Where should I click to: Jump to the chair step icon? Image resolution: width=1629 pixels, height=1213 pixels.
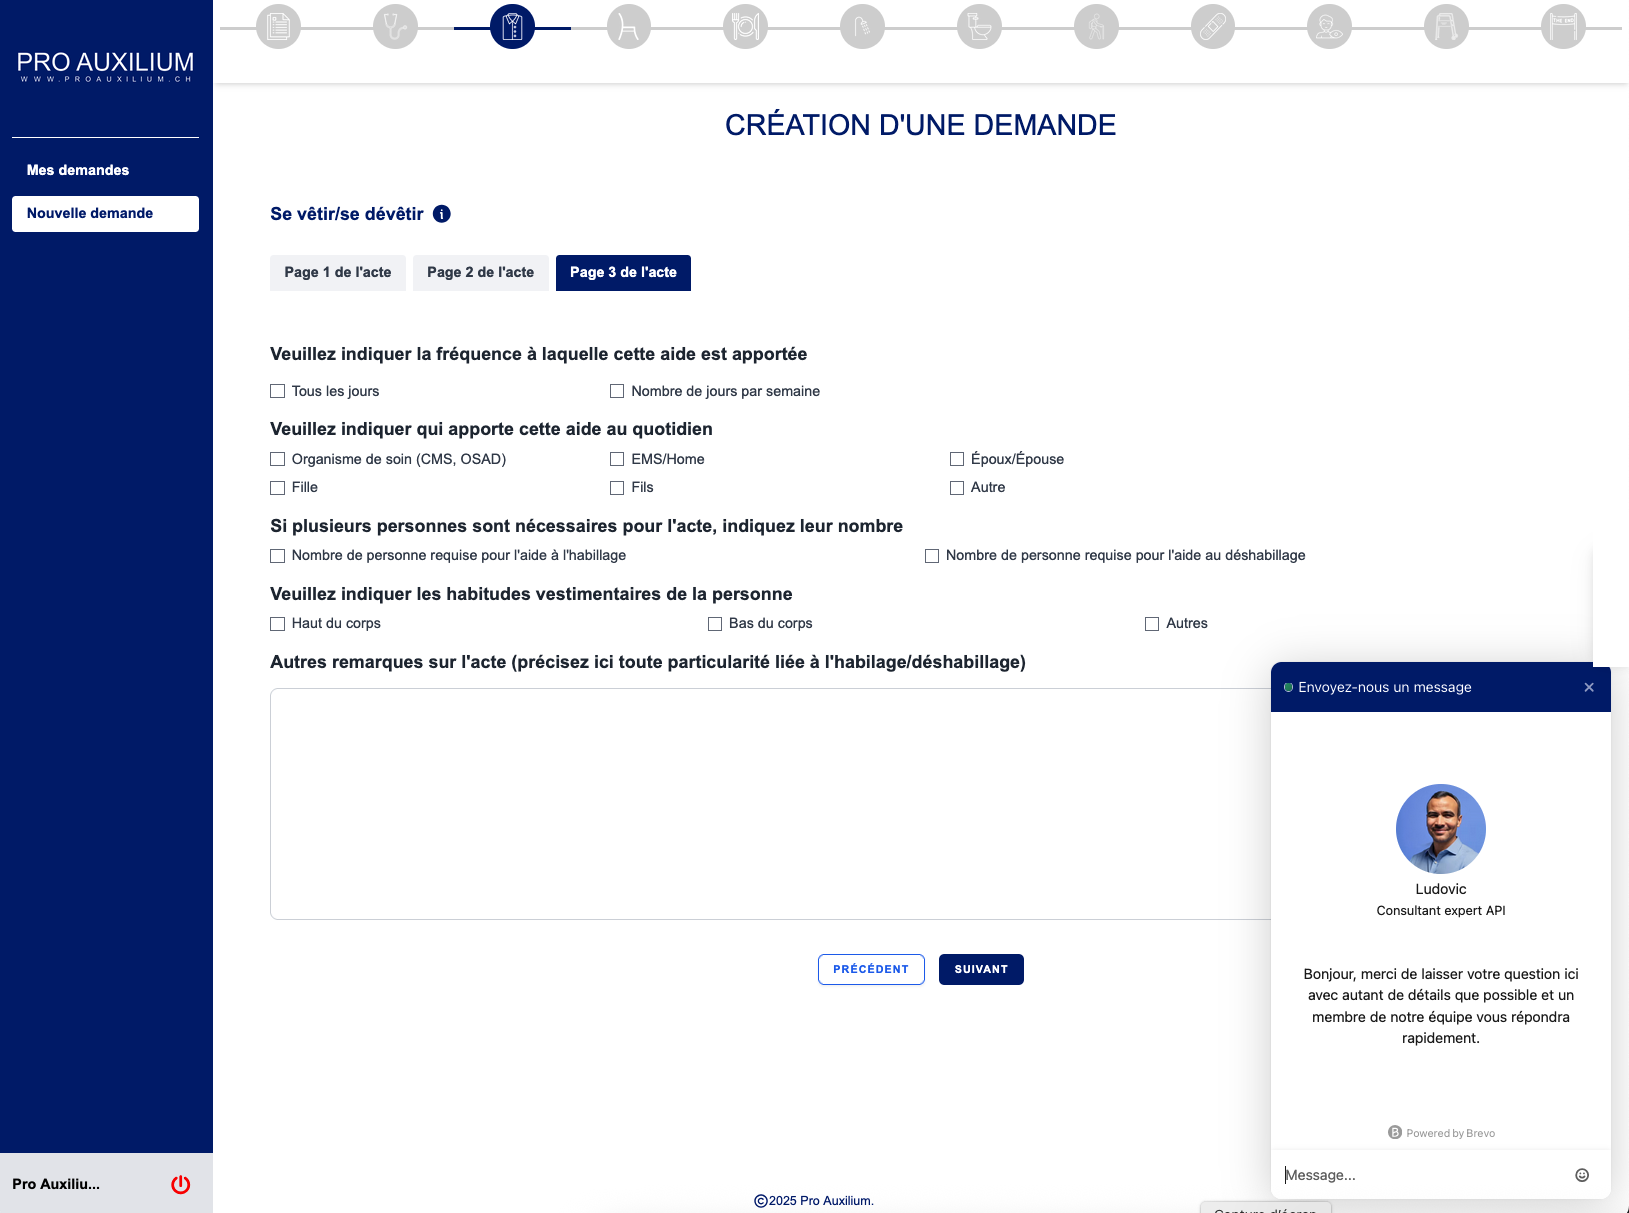pyautogui.click(x=629, y=26)
